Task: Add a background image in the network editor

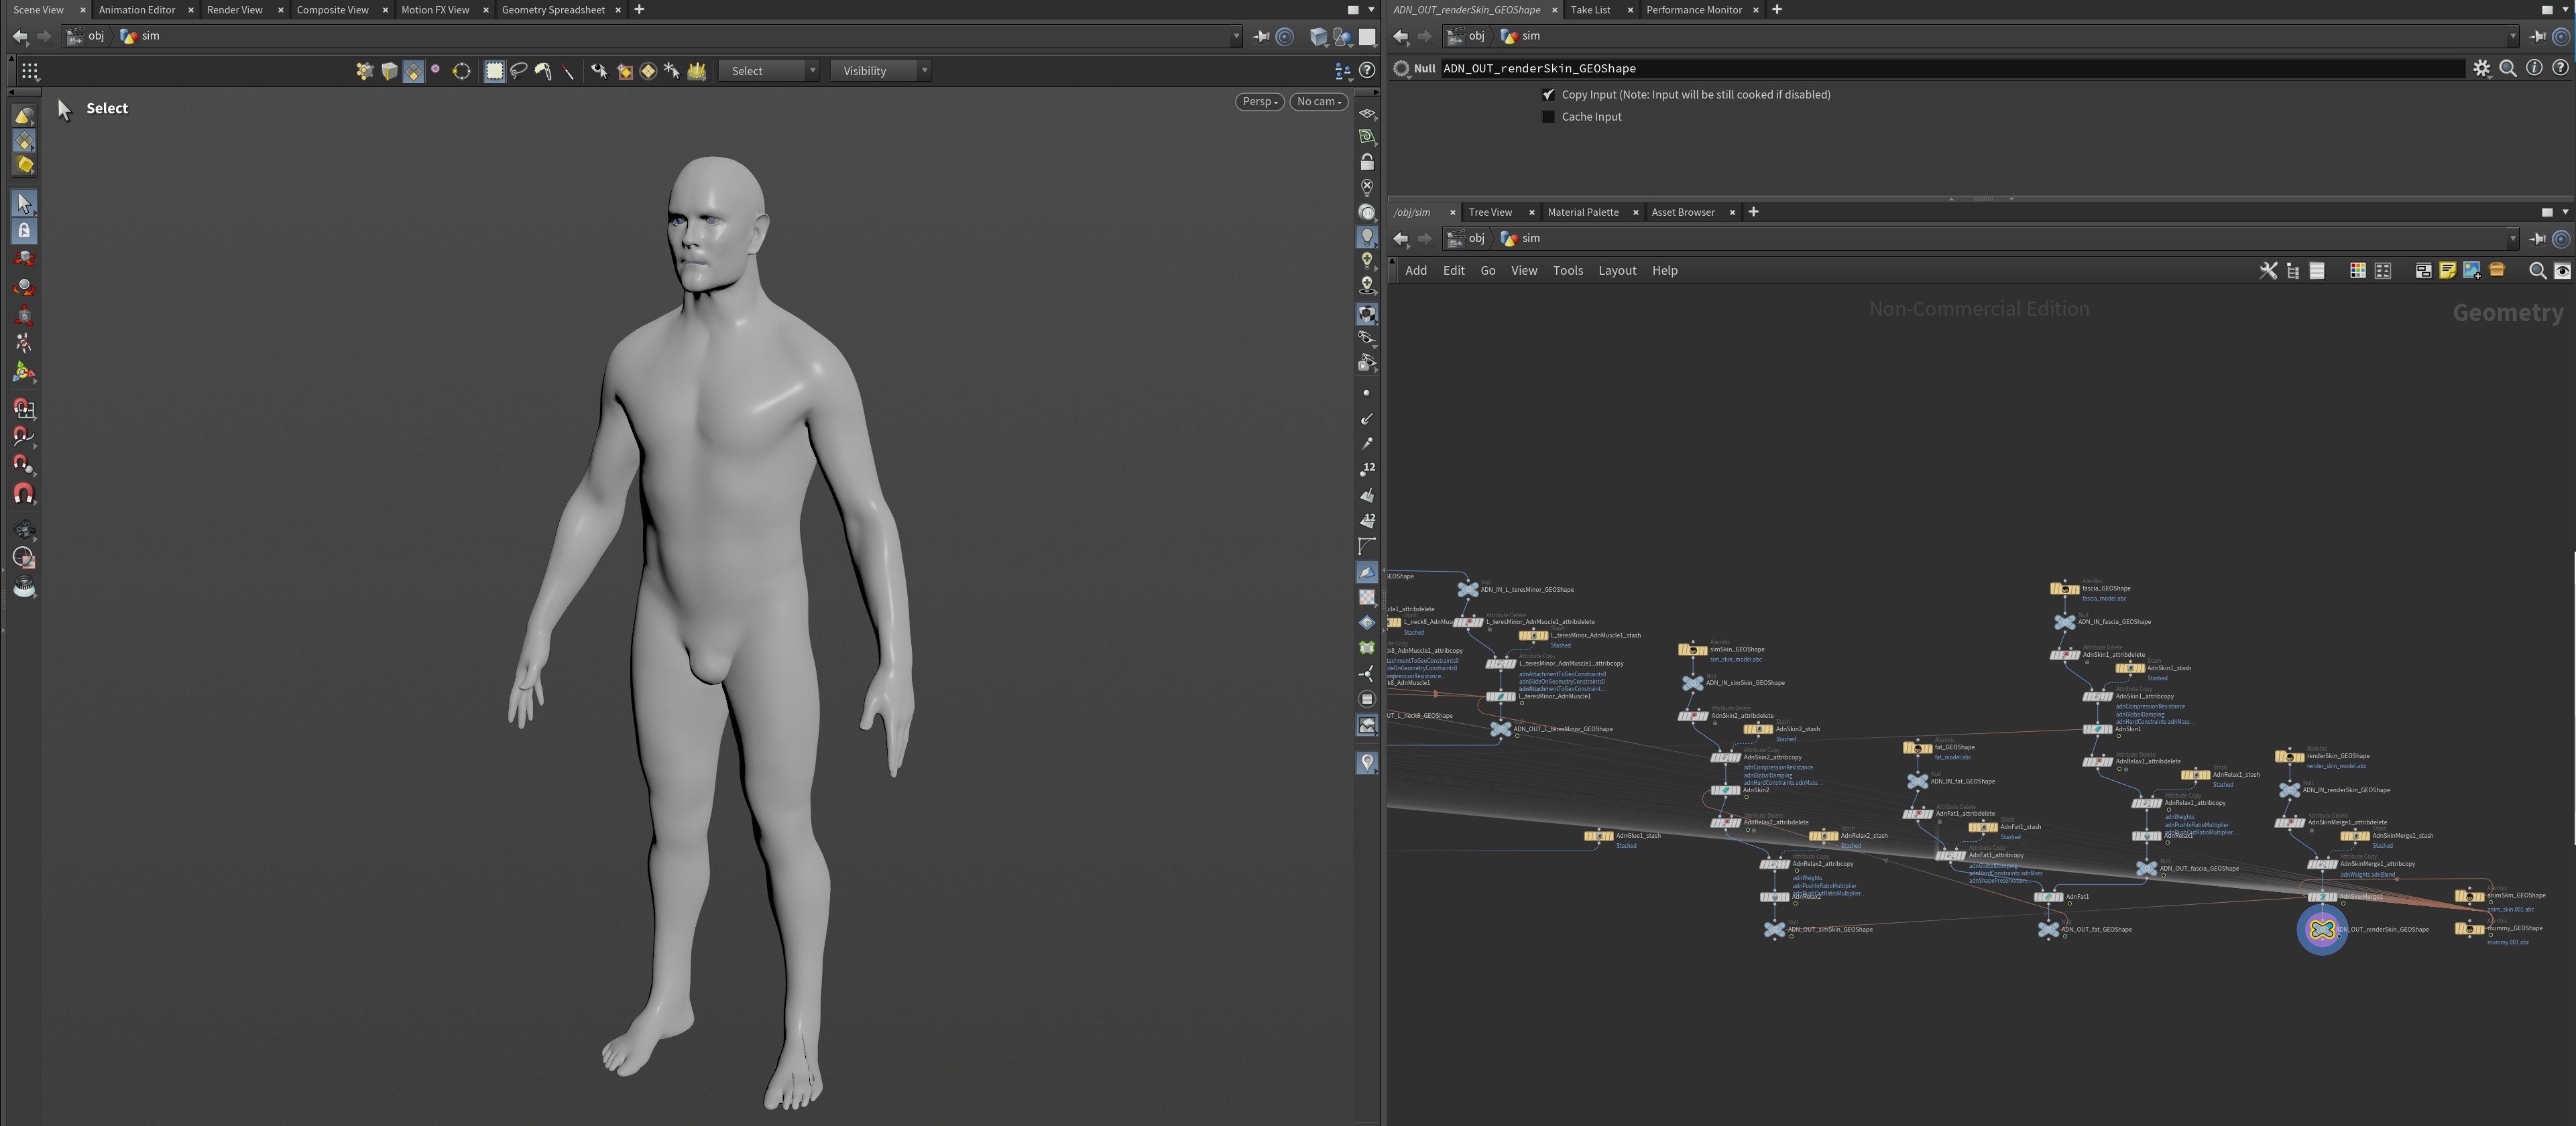Action: point(2471,270)
